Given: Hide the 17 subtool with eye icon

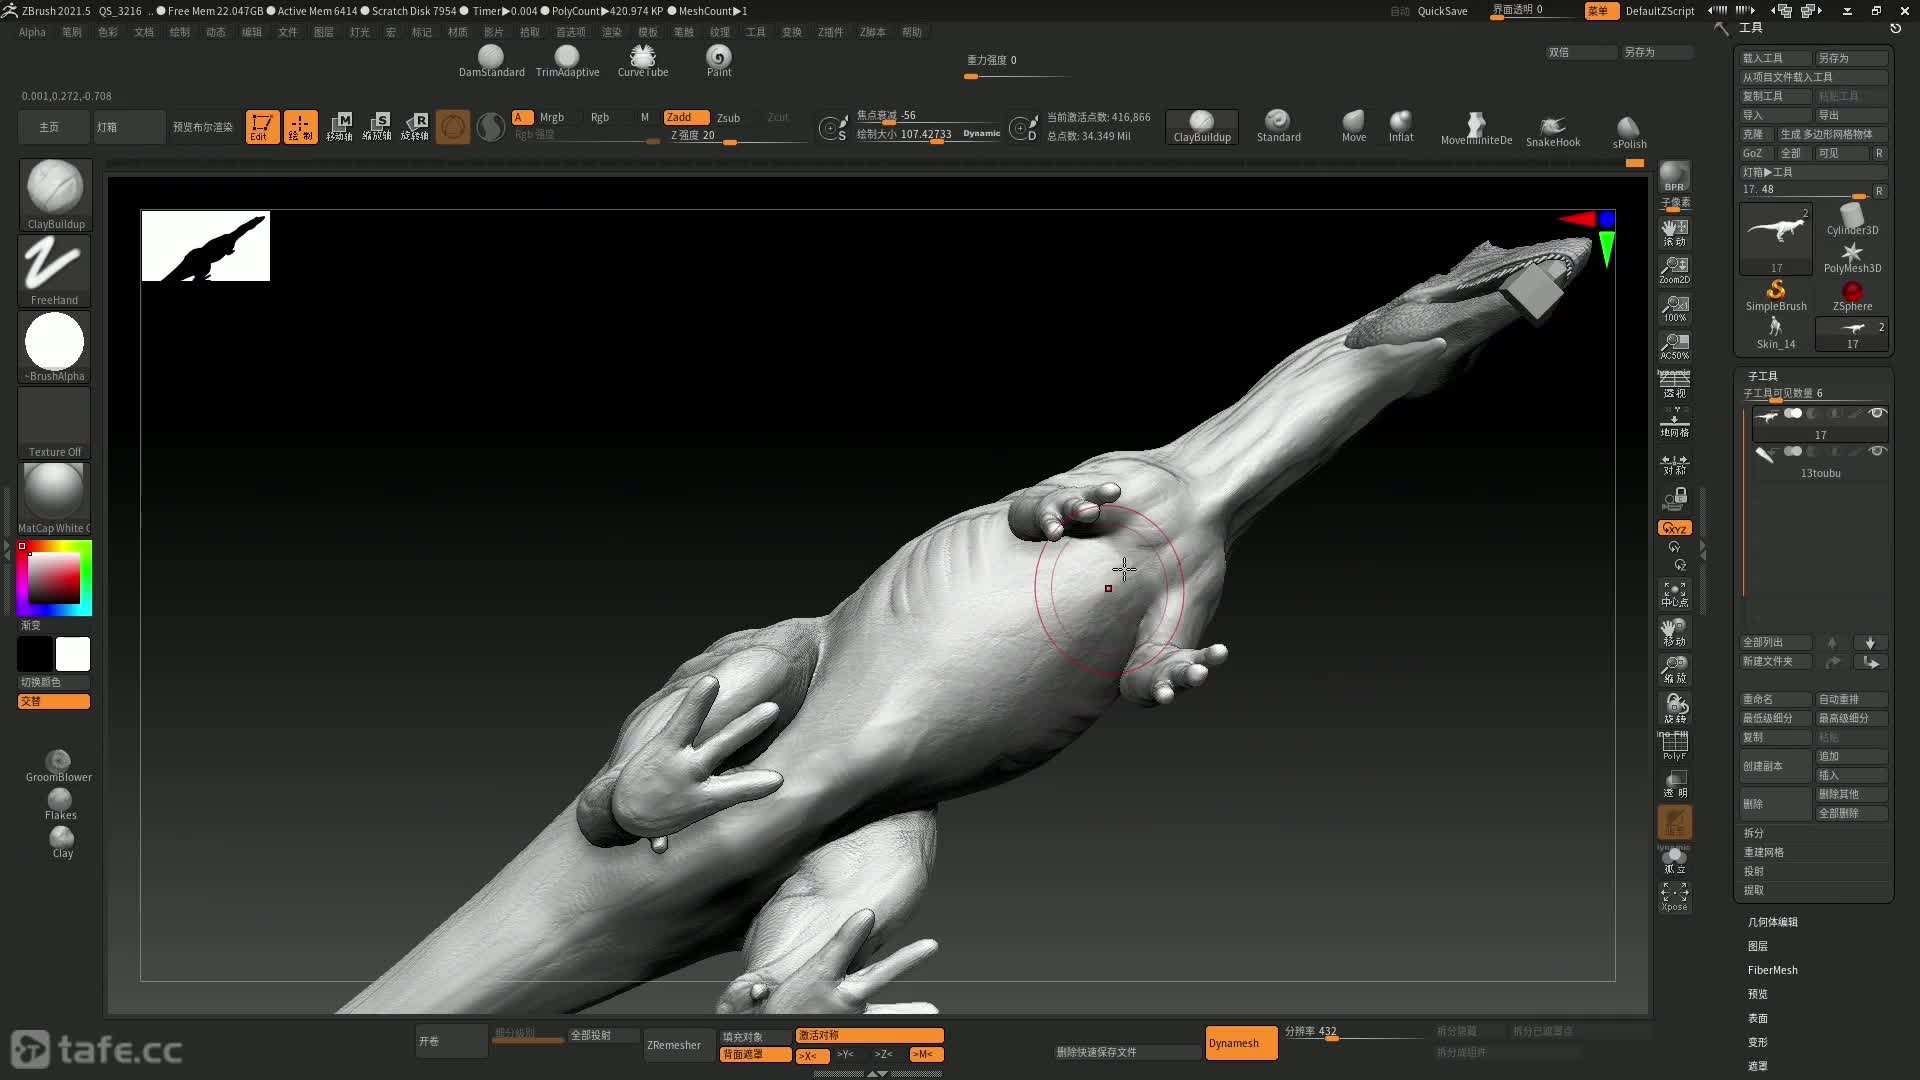Looking at the screenshot, I should click(1877, 413).
